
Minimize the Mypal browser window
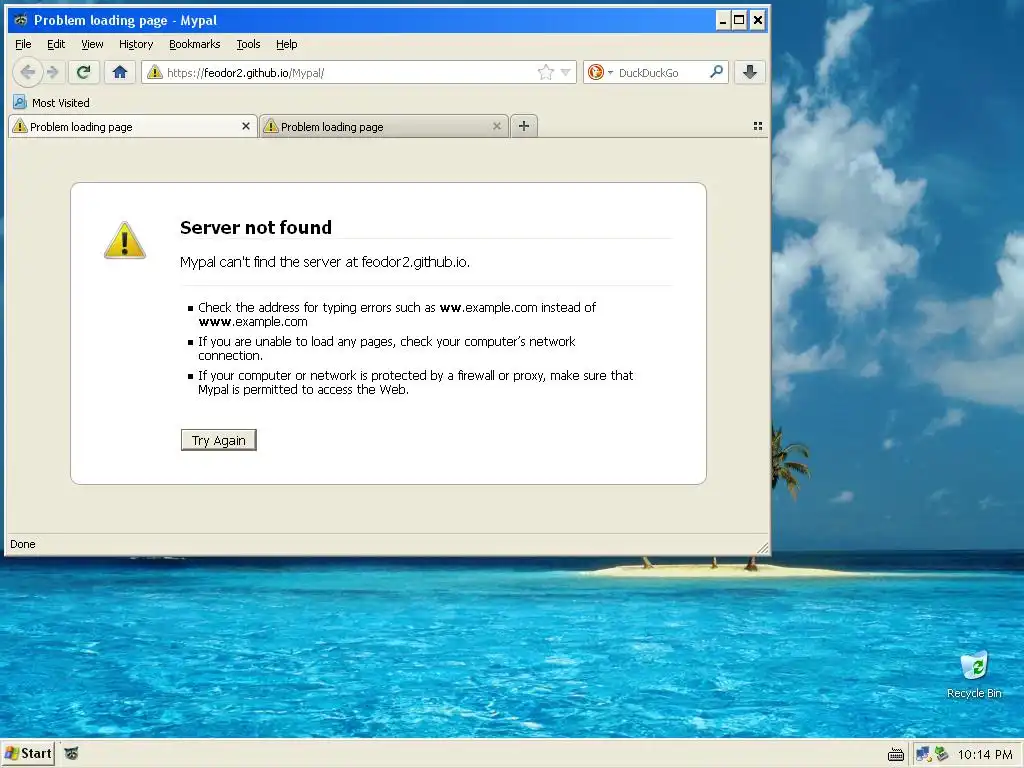(x=722, y=20)
